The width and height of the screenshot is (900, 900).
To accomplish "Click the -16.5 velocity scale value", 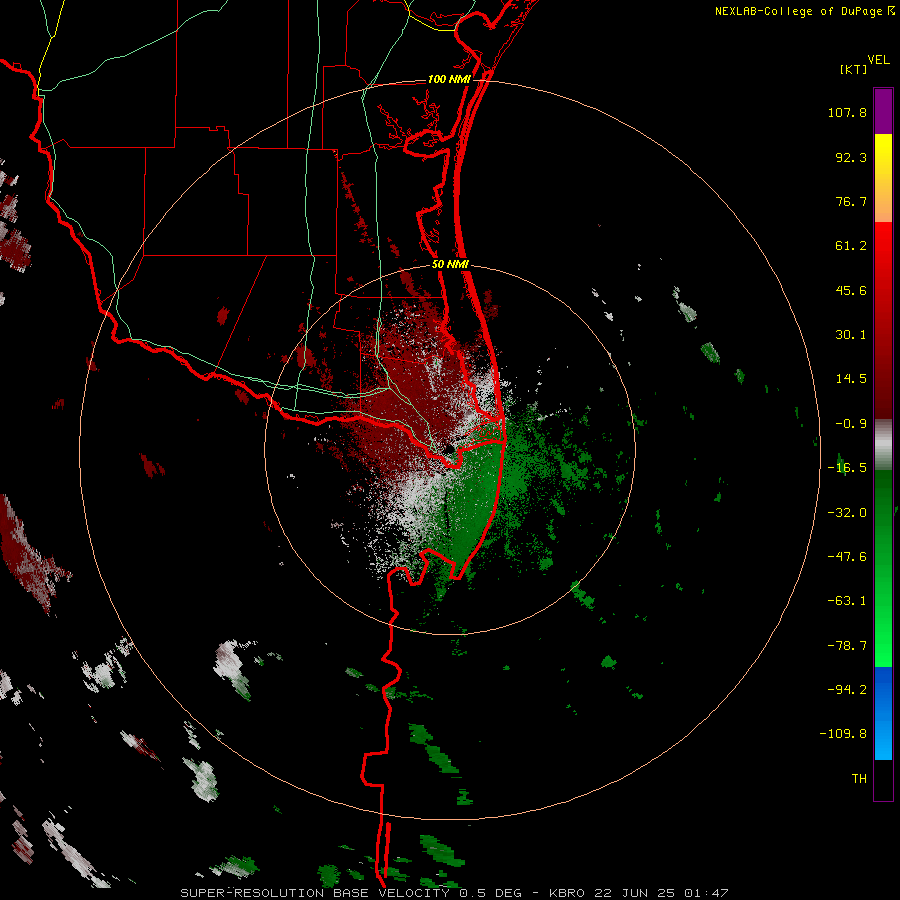I will (x=847, y=468).
